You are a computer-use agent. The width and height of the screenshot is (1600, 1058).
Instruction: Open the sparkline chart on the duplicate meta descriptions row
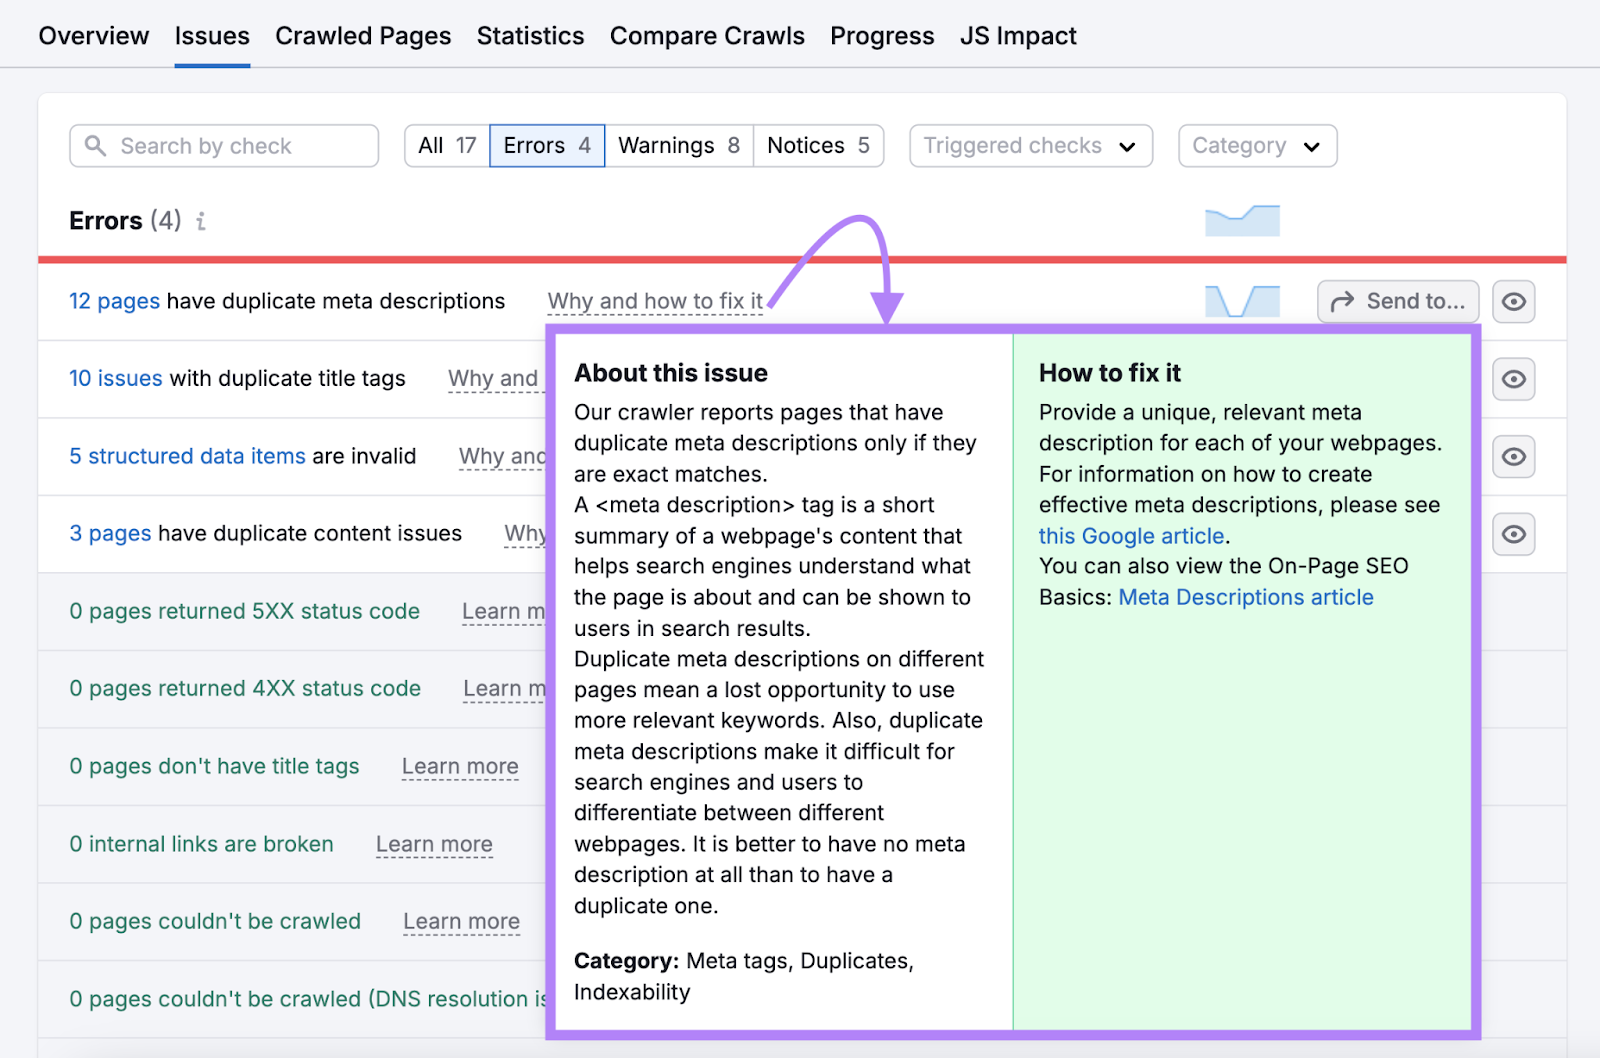coord(1242,301)
